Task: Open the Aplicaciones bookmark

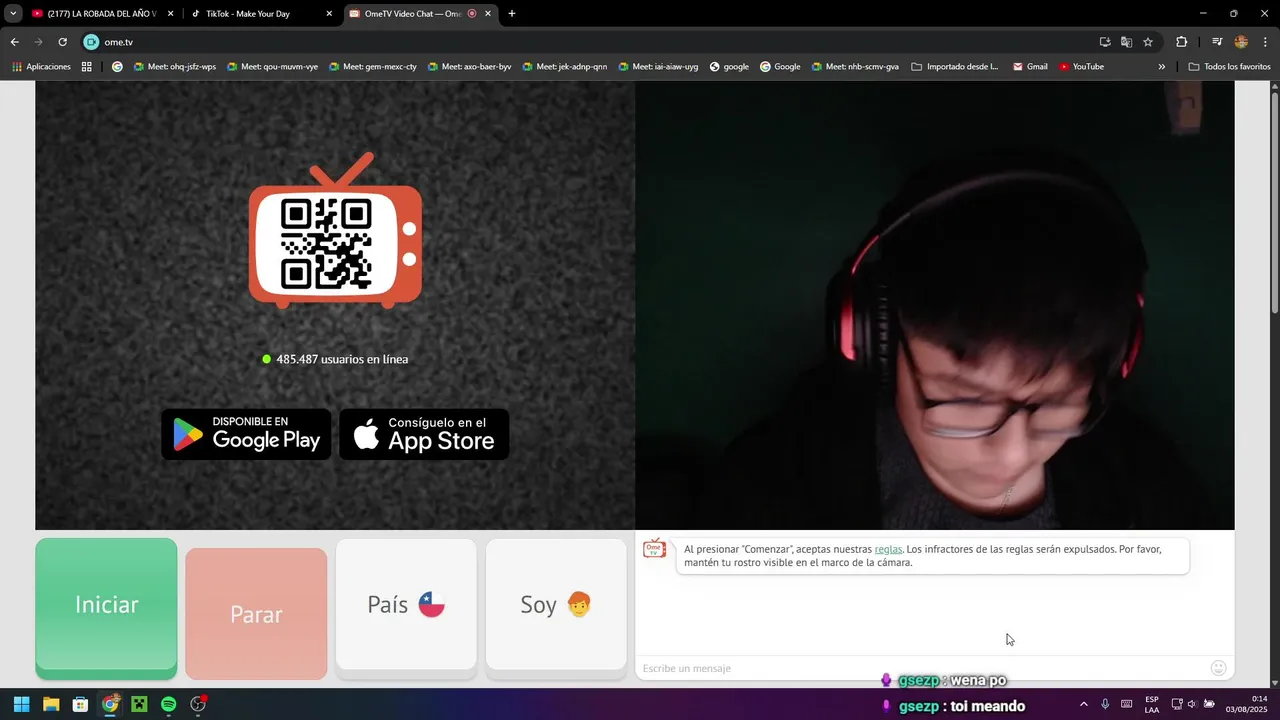Action: pos(41,67)
